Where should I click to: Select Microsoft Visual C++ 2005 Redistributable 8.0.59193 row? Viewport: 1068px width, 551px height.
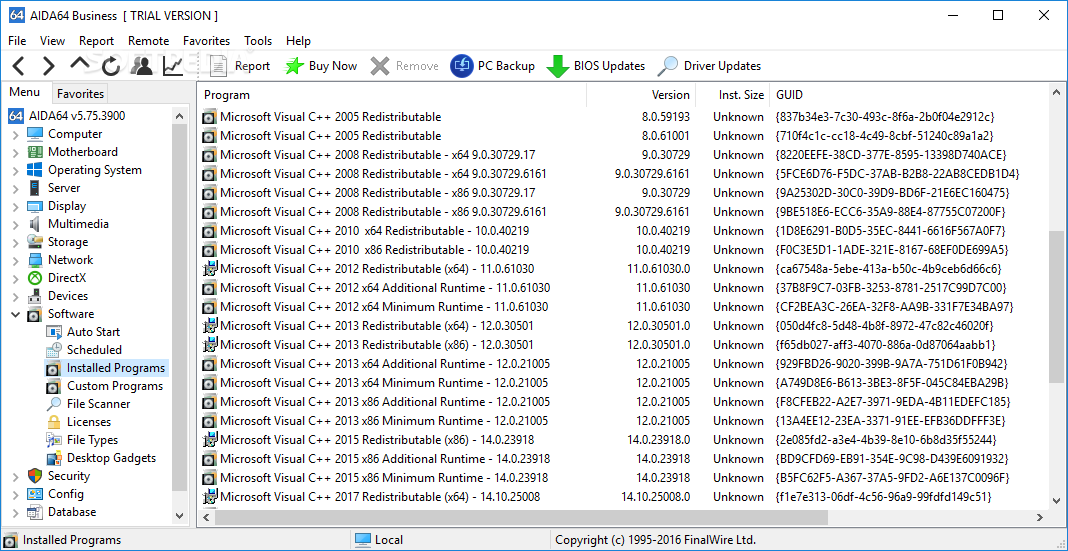pyautogui.click(x=624, y=116)
